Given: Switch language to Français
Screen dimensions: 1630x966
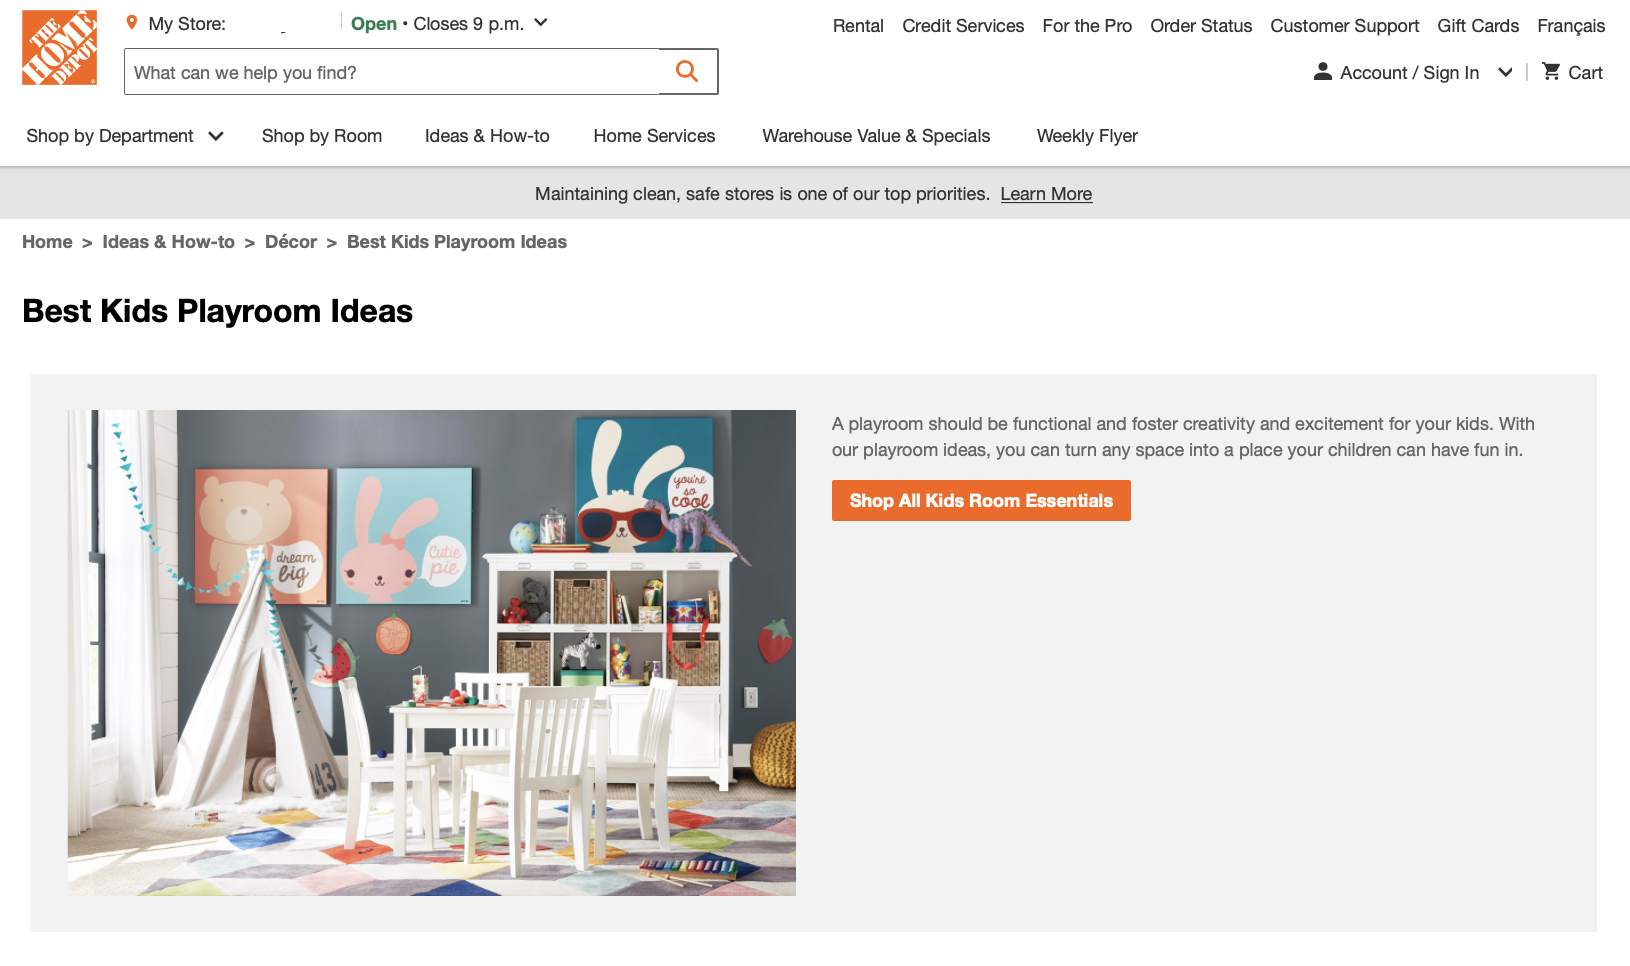Looking at the screenshot, I should pos(1571,26).
